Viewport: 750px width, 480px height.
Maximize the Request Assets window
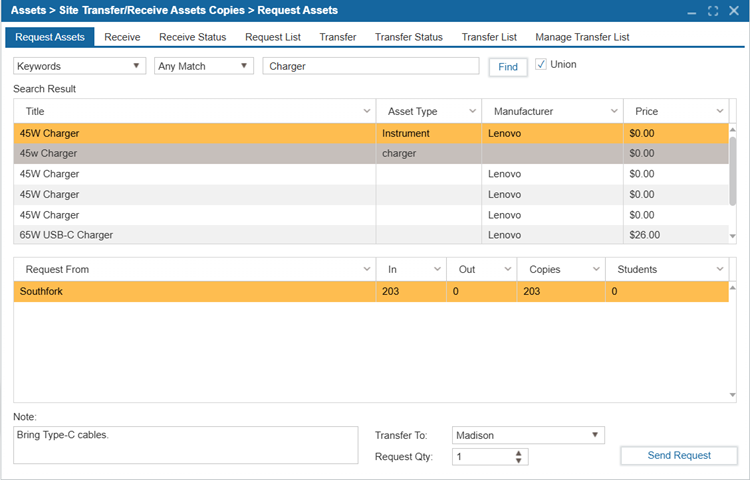(713, 11)
